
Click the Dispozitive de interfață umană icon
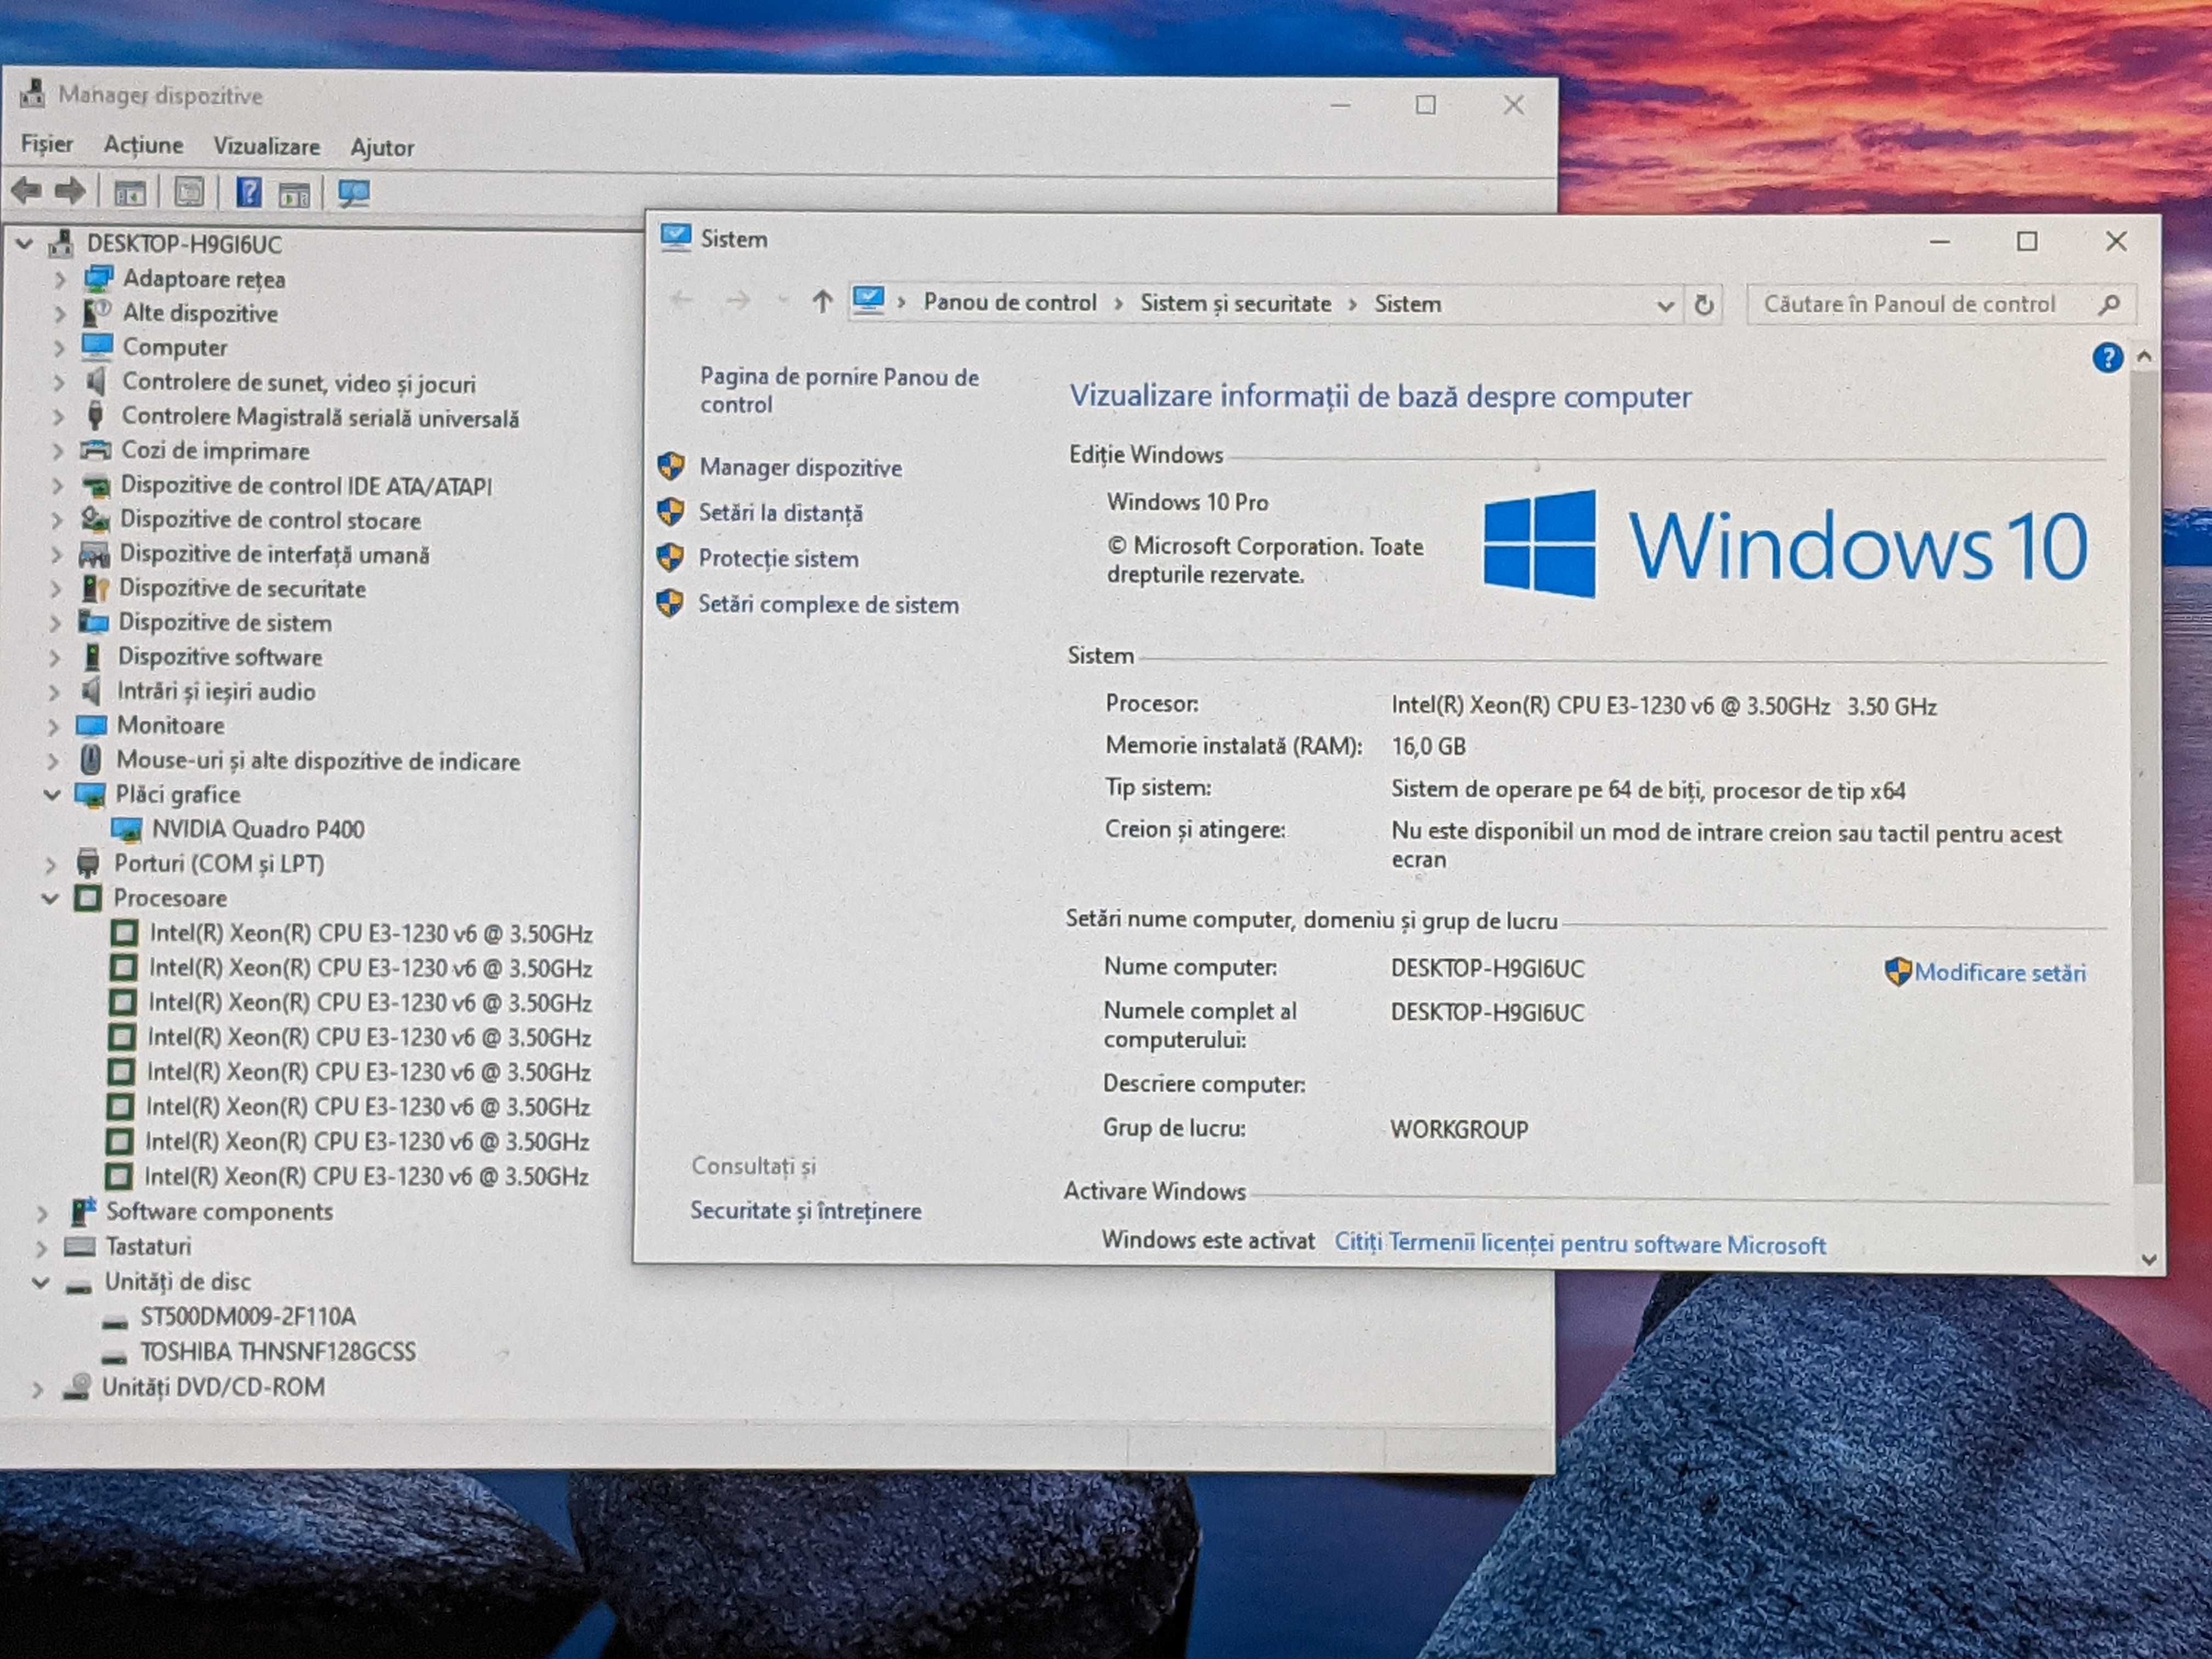pyautogui.click(x=94, y=554)
